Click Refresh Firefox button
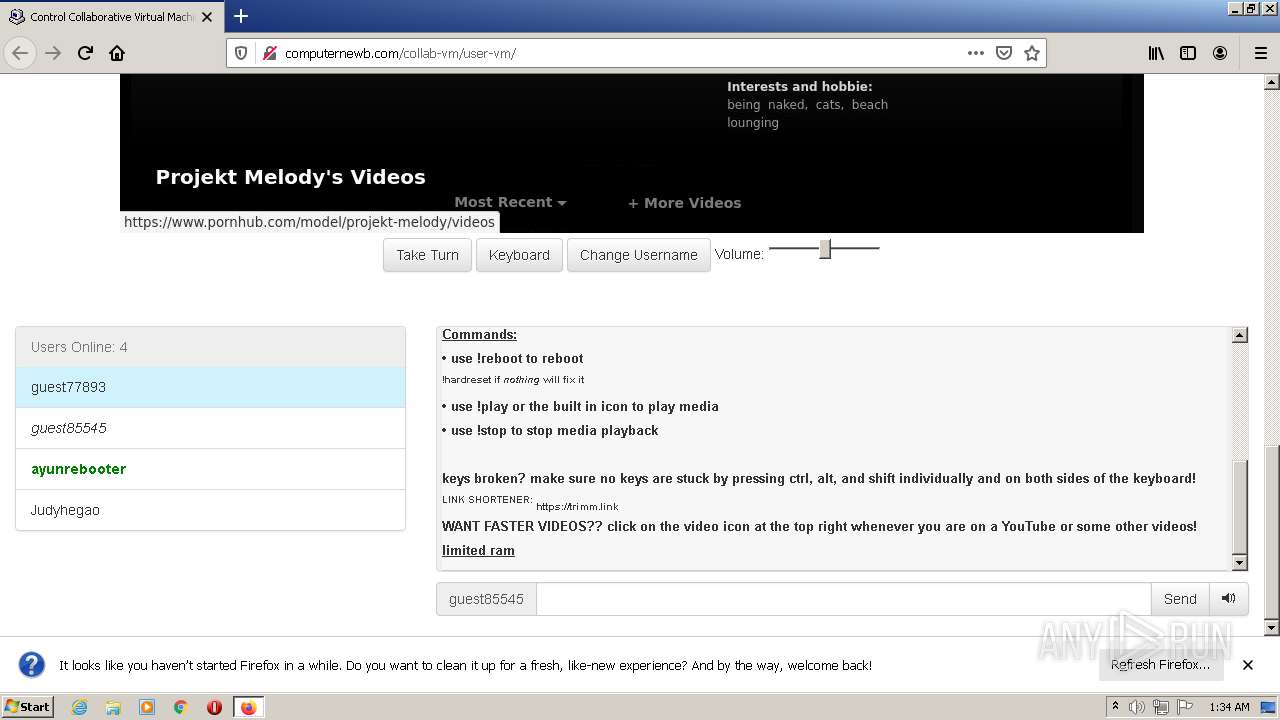The height and width of the screenshot is (720, 1280). (1160, 665)
